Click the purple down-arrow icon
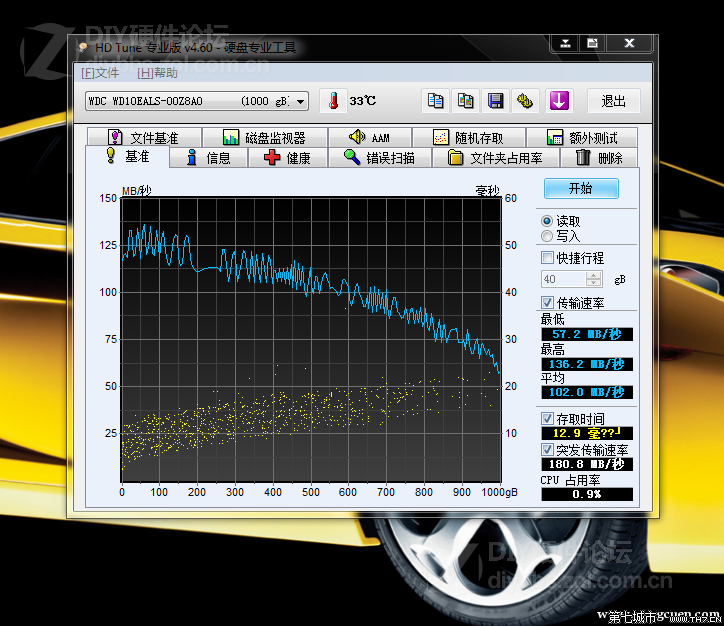The height and width of the screenshot is (626, 724). point(558,101)
